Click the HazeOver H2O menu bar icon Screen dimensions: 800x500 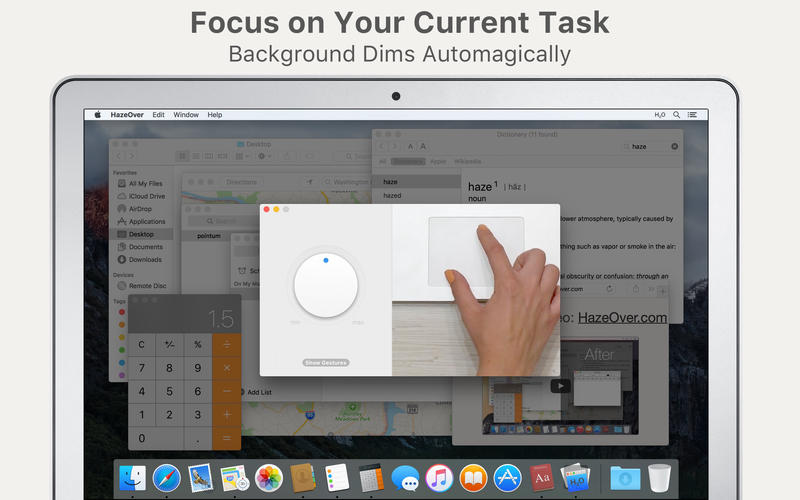(x=660, y=115)
